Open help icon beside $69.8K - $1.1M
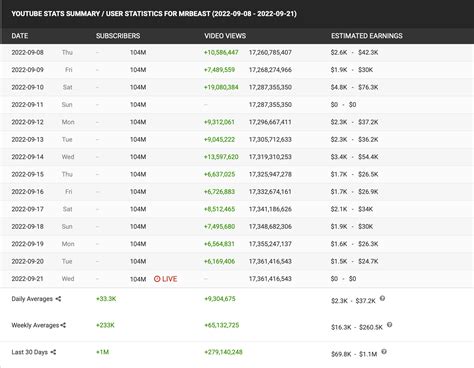The image size is (474, 368). click(384, 352)
